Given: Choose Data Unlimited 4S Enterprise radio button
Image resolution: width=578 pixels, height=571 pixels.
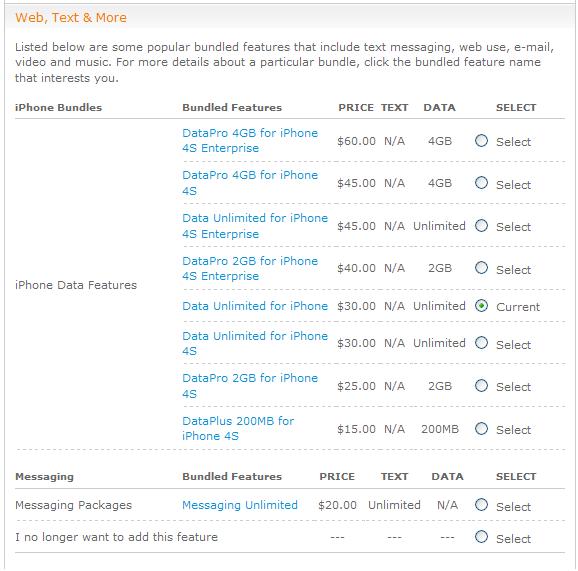Looking at the screenshot, I should [x=481, y=225].
